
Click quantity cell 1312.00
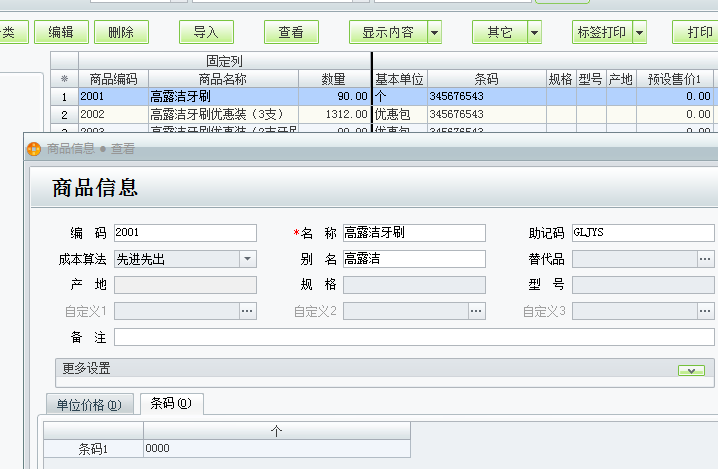tap(334, 115)
